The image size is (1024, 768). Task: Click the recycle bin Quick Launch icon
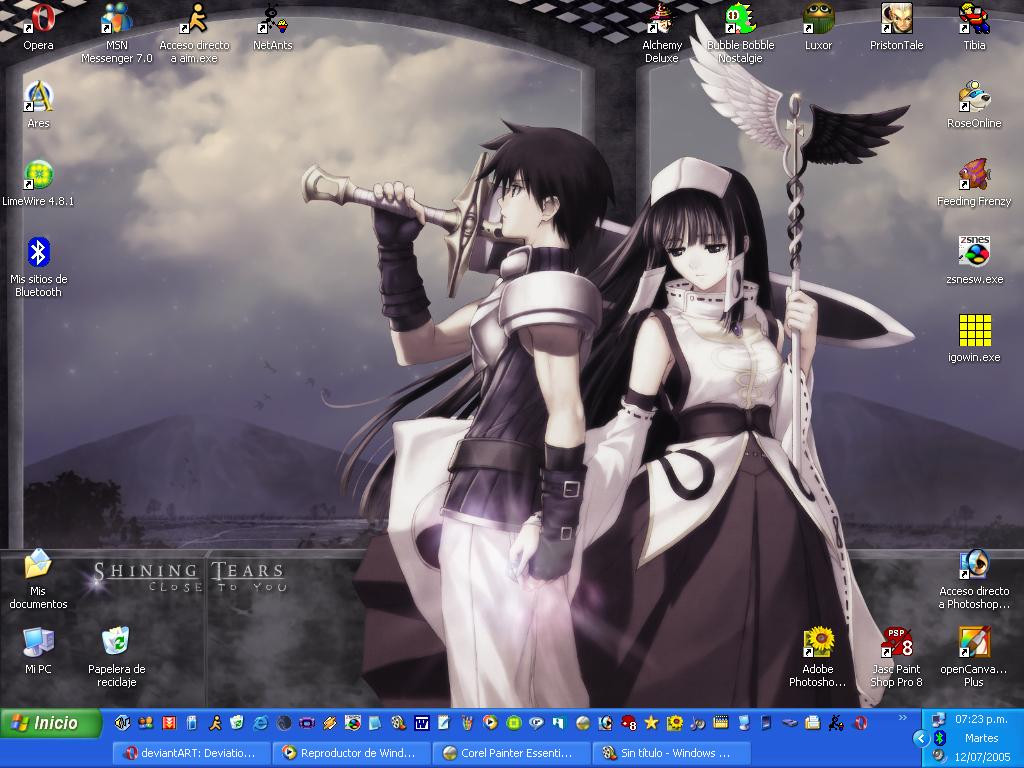238,722
